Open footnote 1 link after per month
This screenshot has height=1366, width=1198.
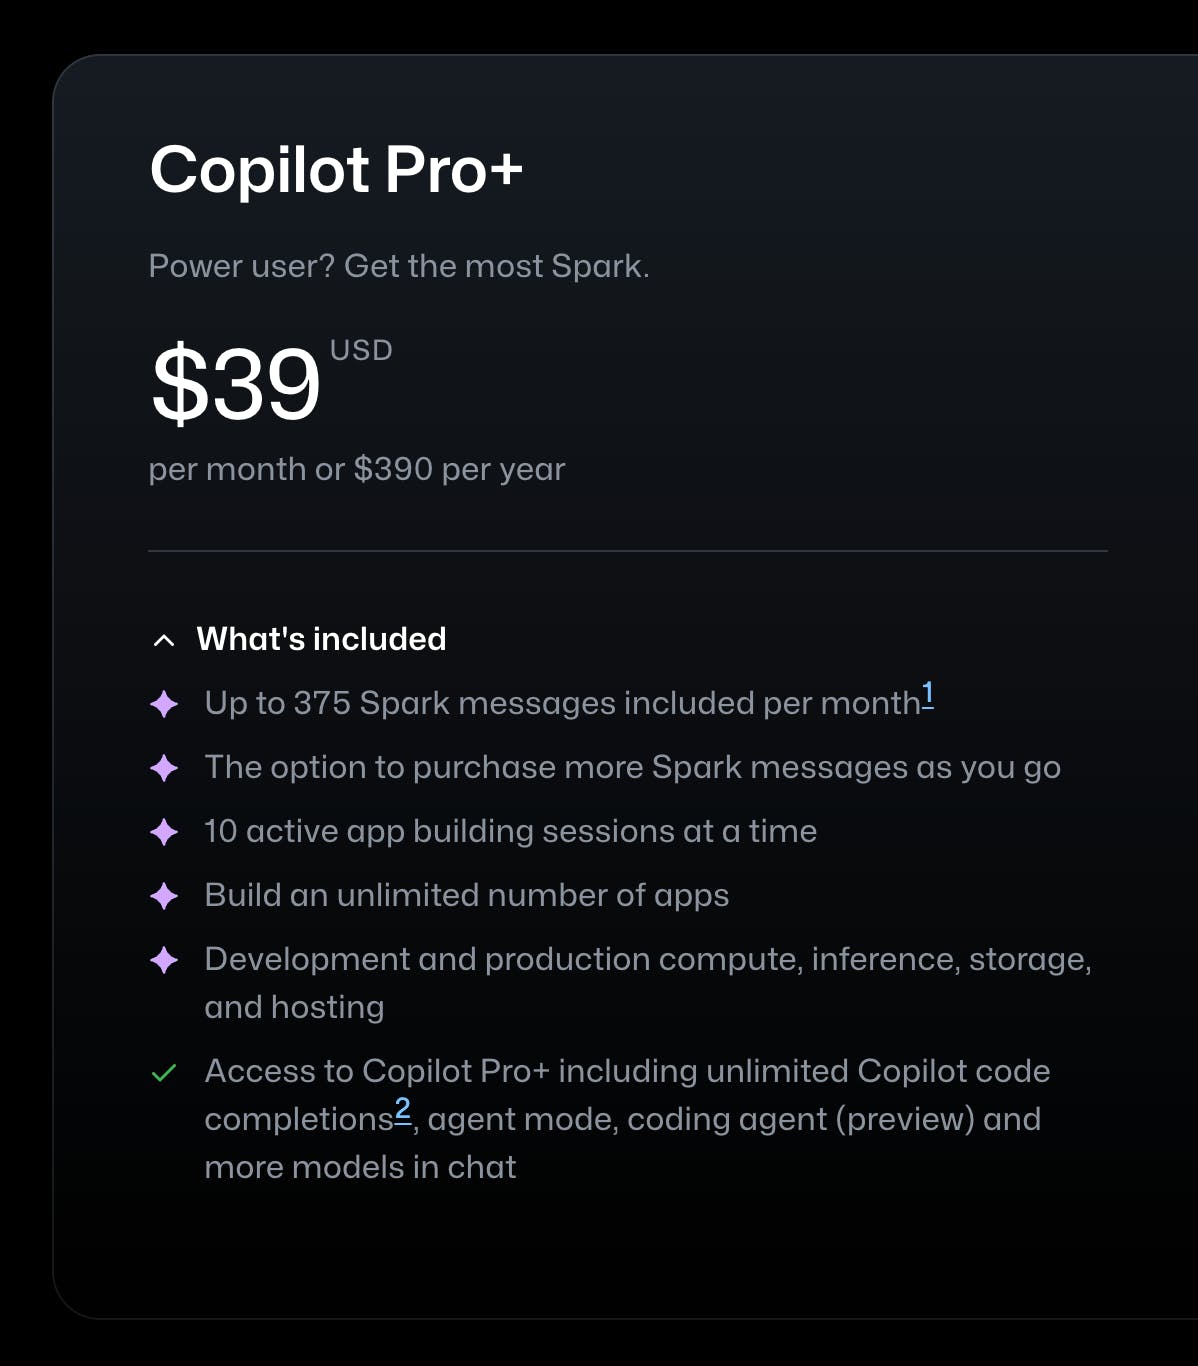click(x=928, y=694)
